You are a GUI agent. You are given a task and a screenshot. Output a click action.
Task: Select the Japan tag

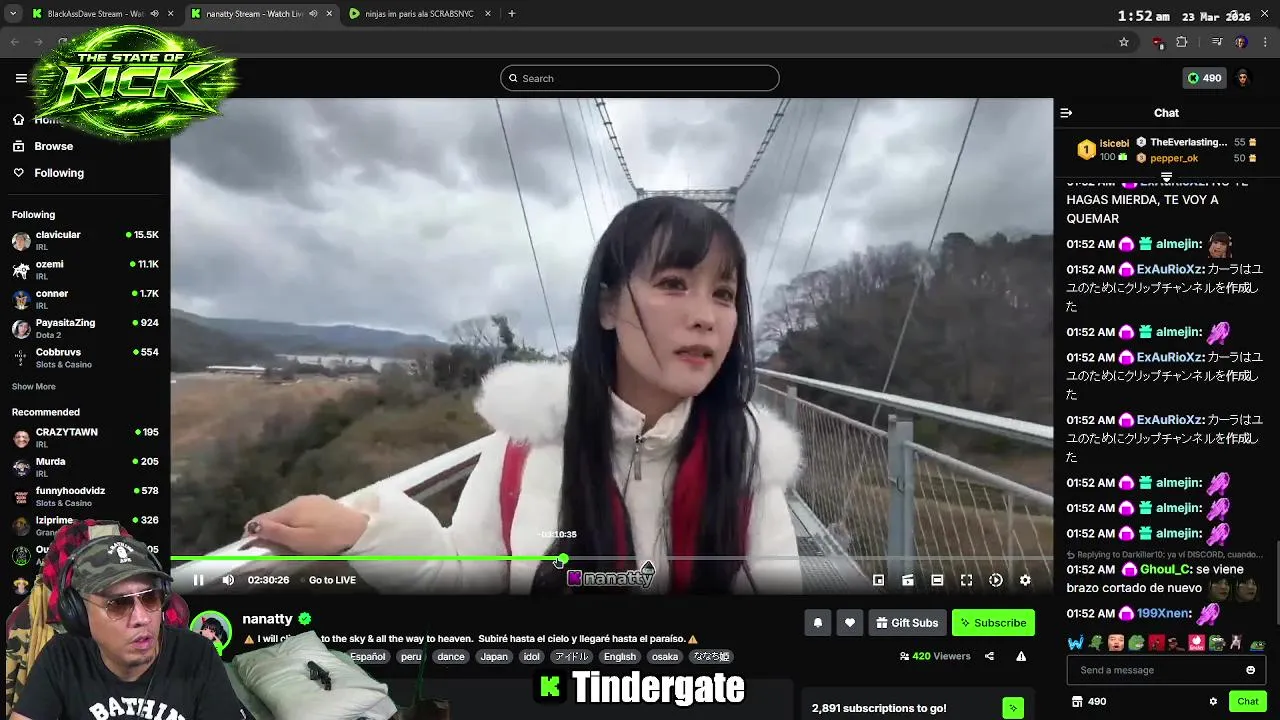click(494, 657)
